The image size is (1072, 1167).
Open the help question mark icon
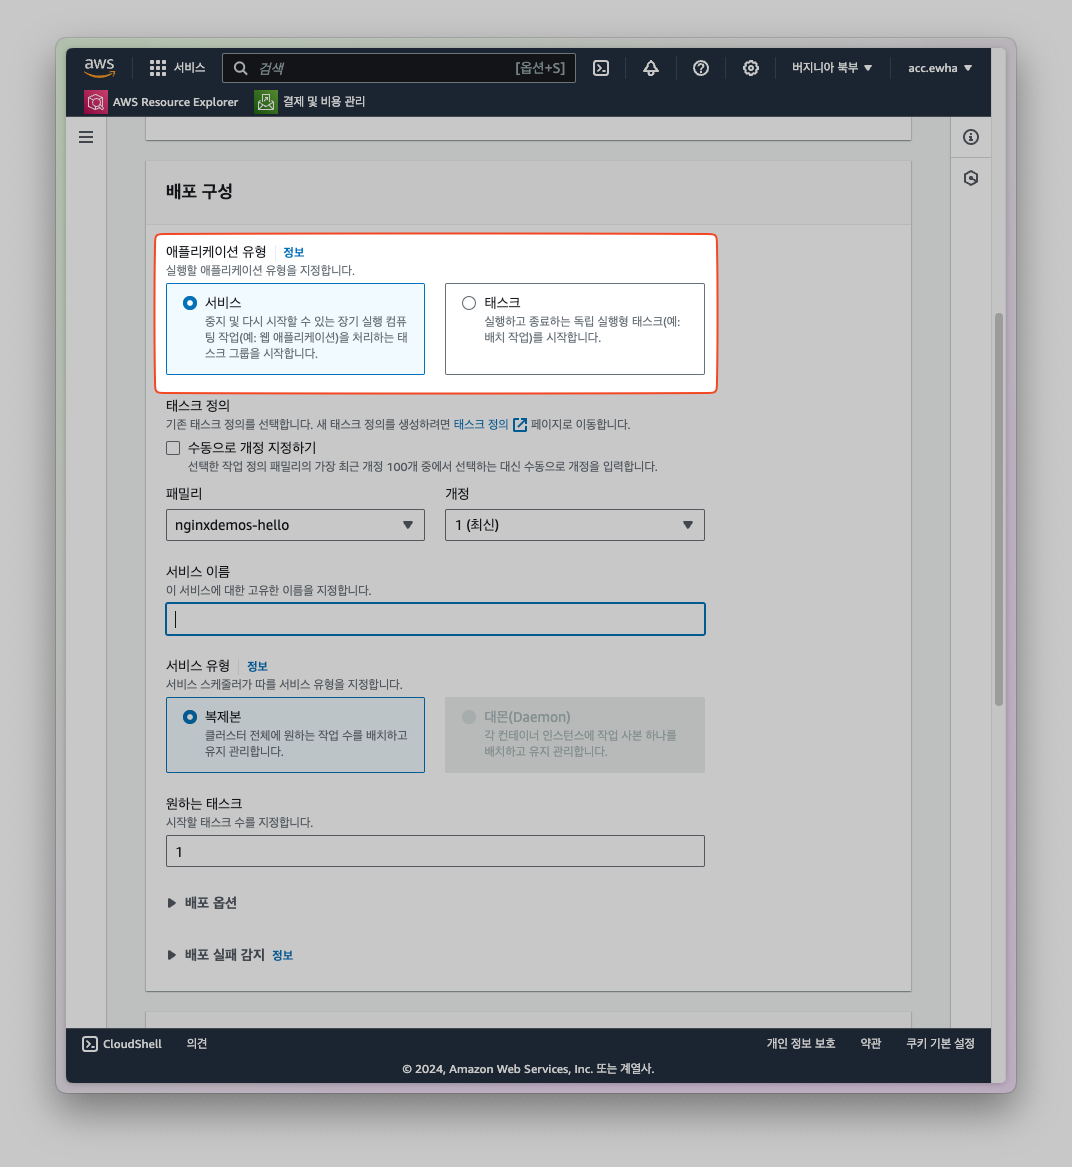[701, 68]
